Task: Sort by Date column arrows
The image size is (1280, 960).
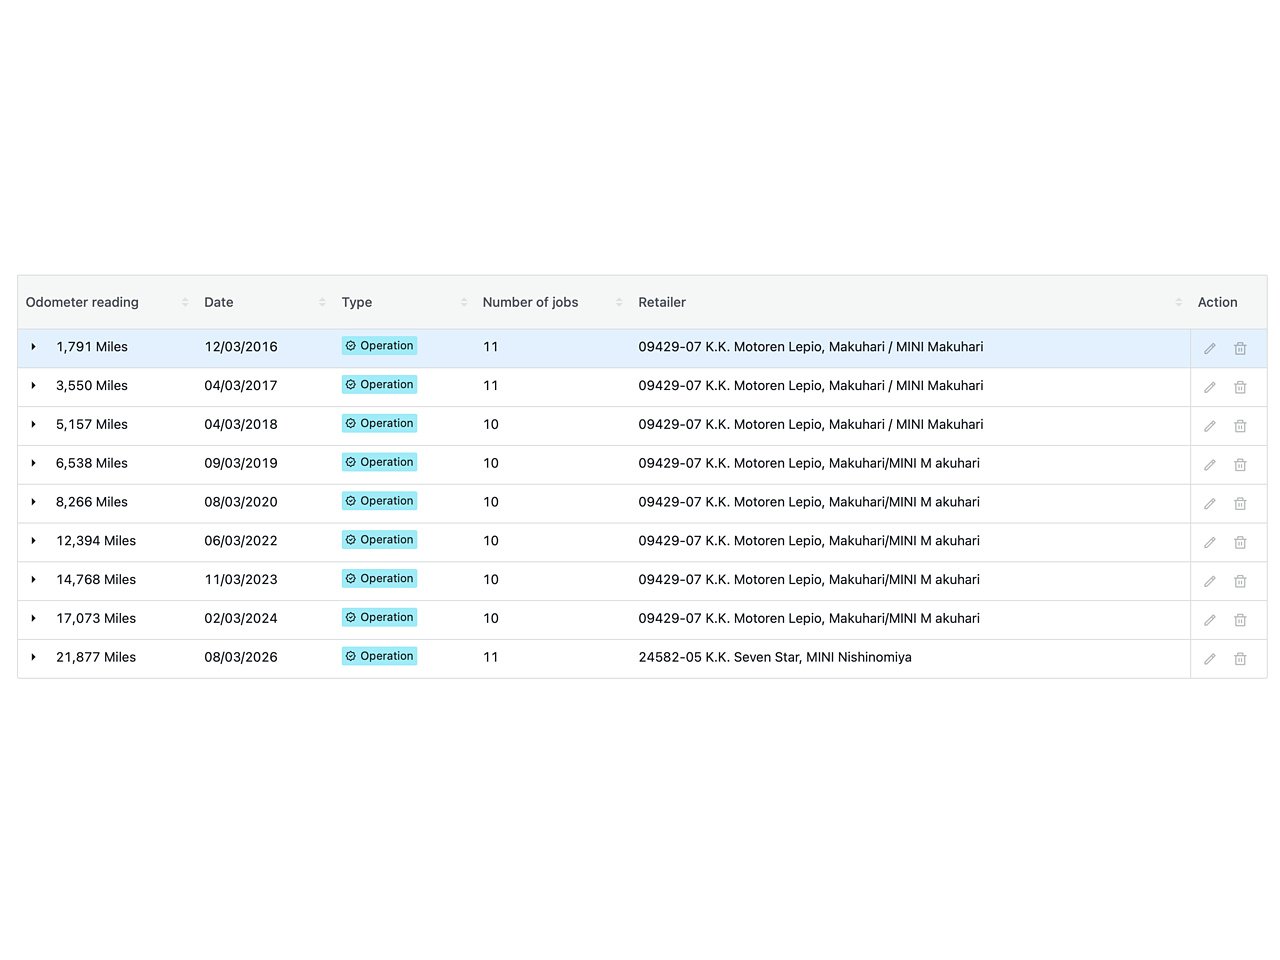Action: pyautogui.click(x=322, y=302)
